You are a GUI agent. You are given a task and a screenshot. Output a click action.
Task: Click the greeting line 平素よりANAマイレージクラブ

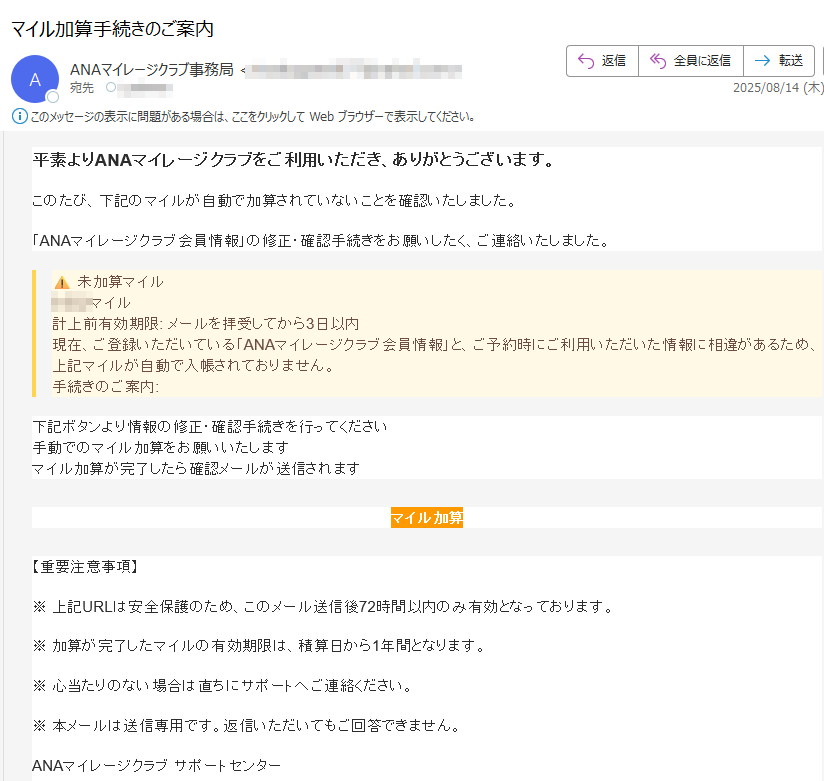click(x=293, y=159)
